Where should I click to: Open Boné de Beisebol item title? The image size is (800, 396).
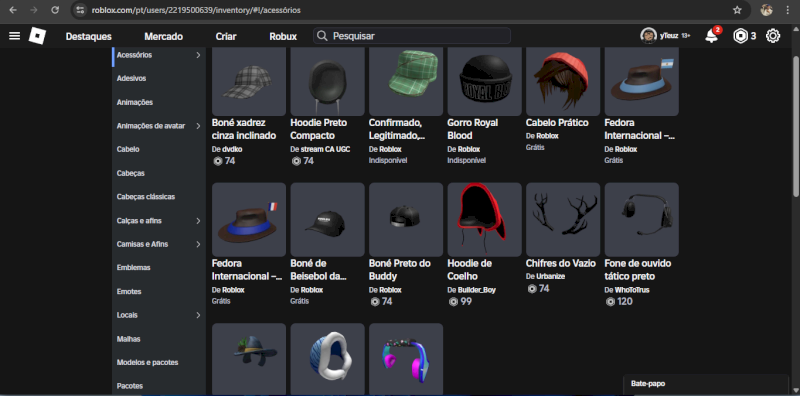(x=319, y=270)
